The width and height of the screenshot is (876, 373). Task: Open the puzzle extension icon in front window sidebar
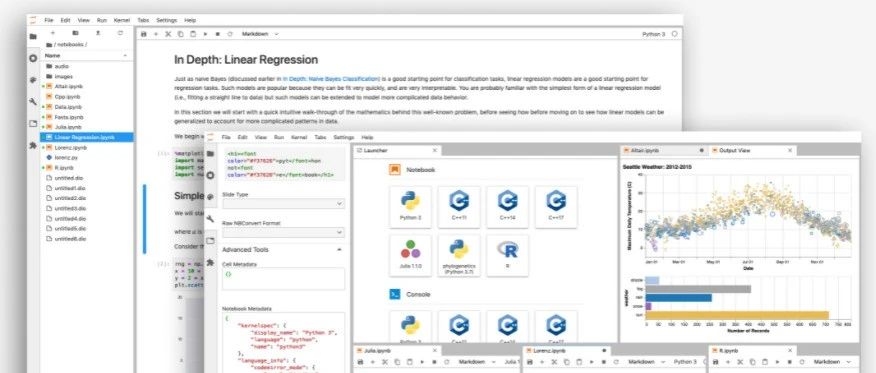pos(210,262)
